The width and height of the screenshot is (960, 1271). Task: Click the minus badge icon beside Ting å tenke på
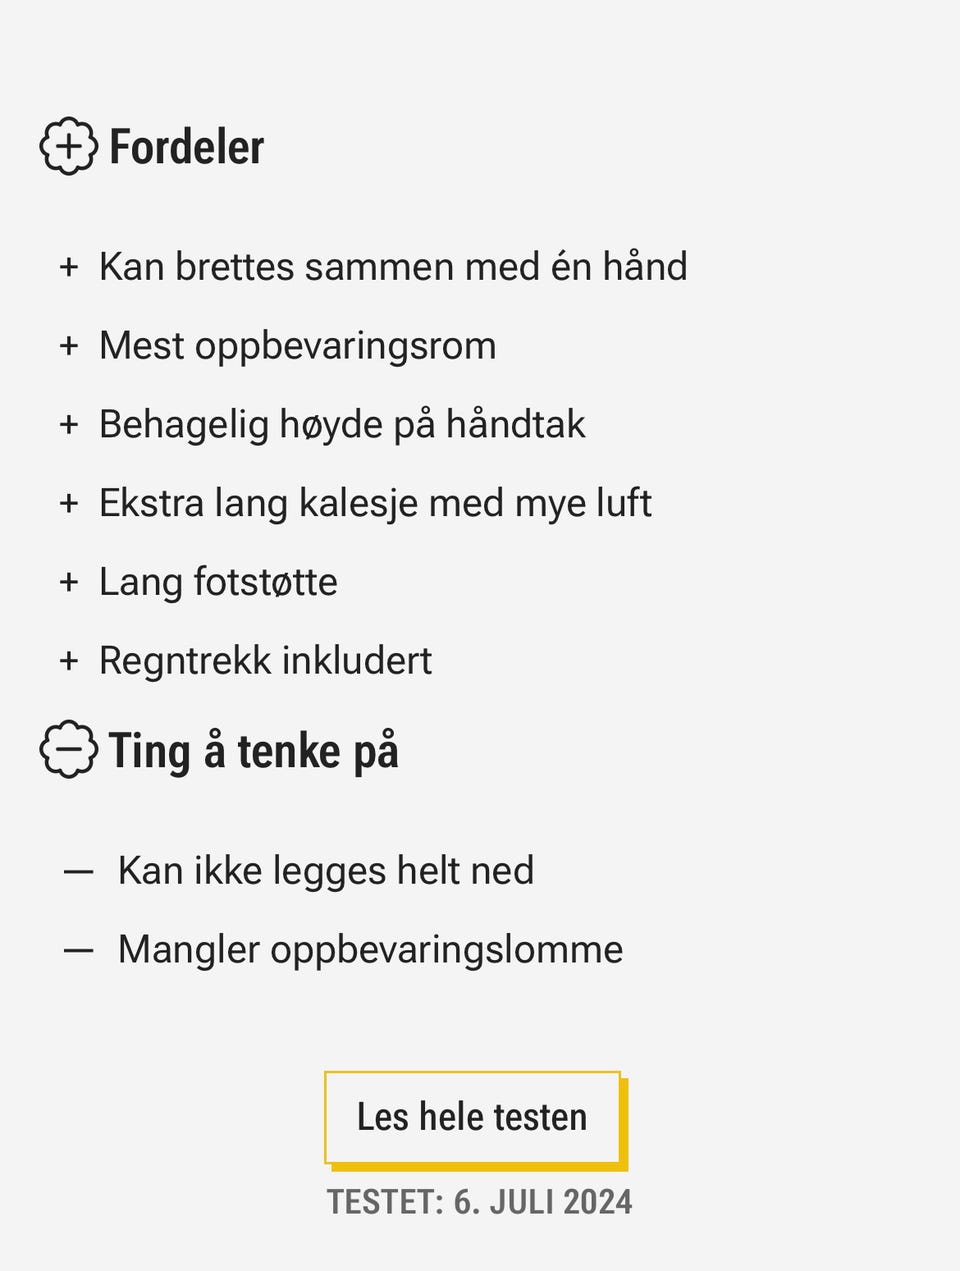pyautogui.click(x=68, y=749)
